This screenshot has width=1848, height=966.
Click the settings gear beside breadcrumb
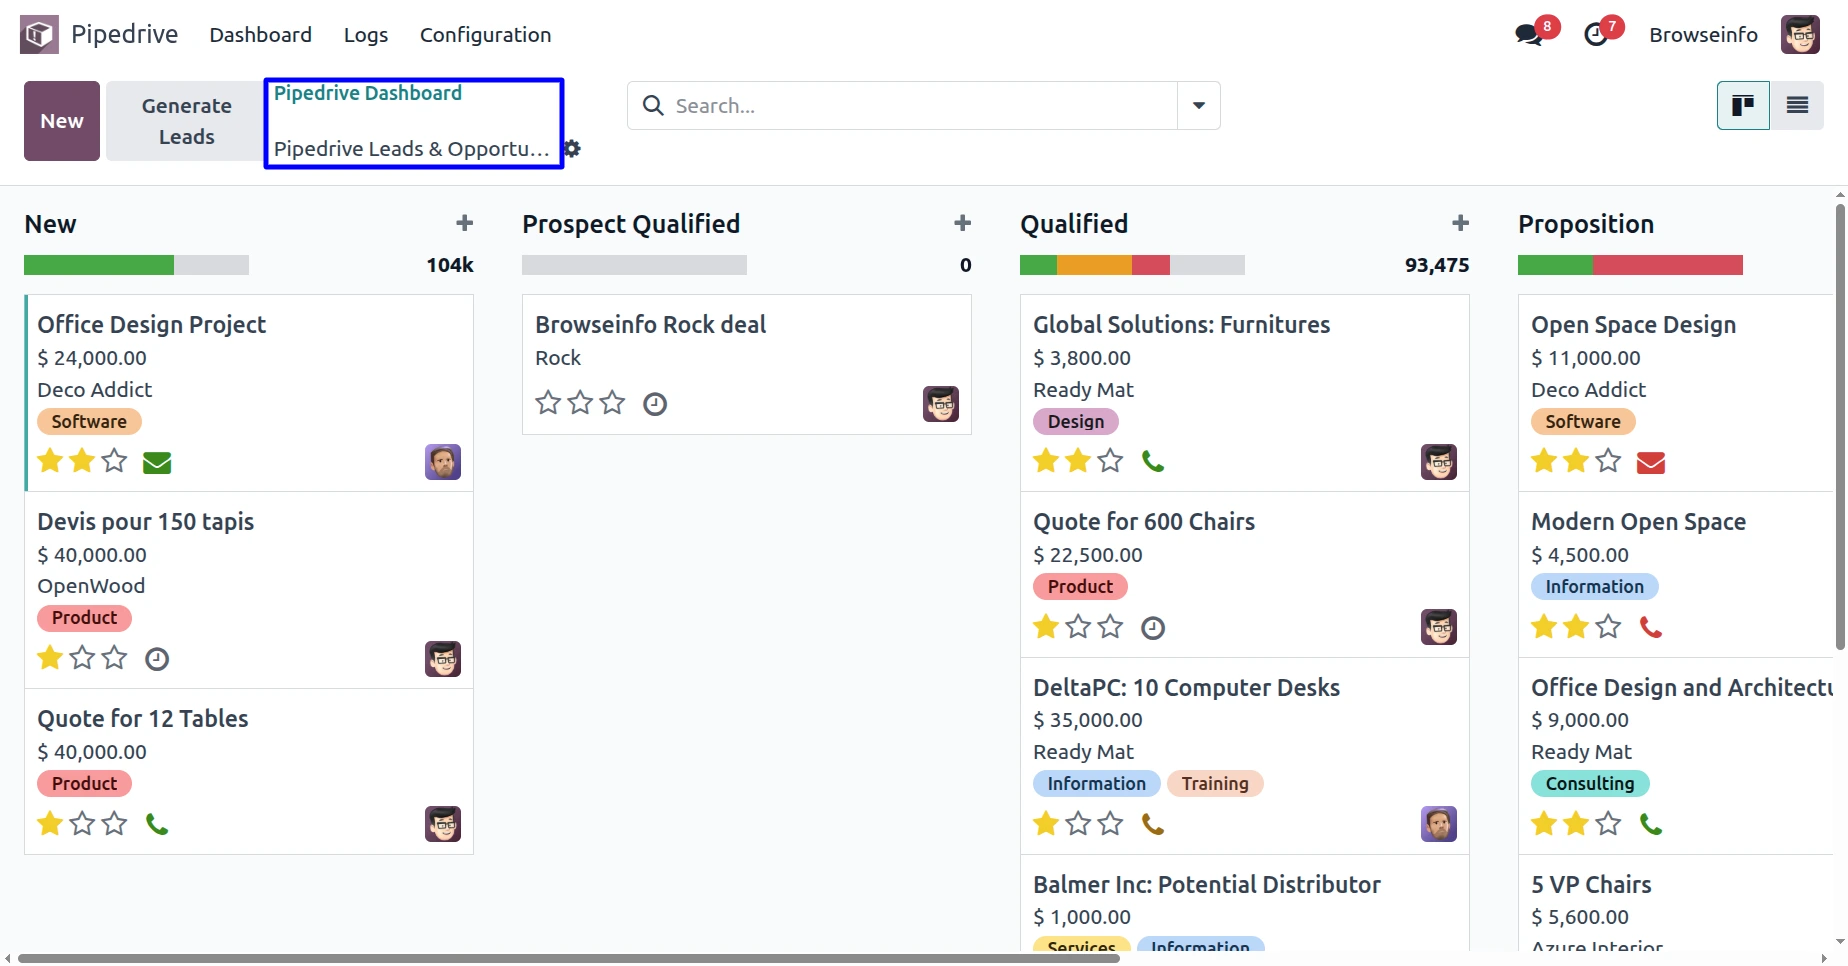coord(572,149)
